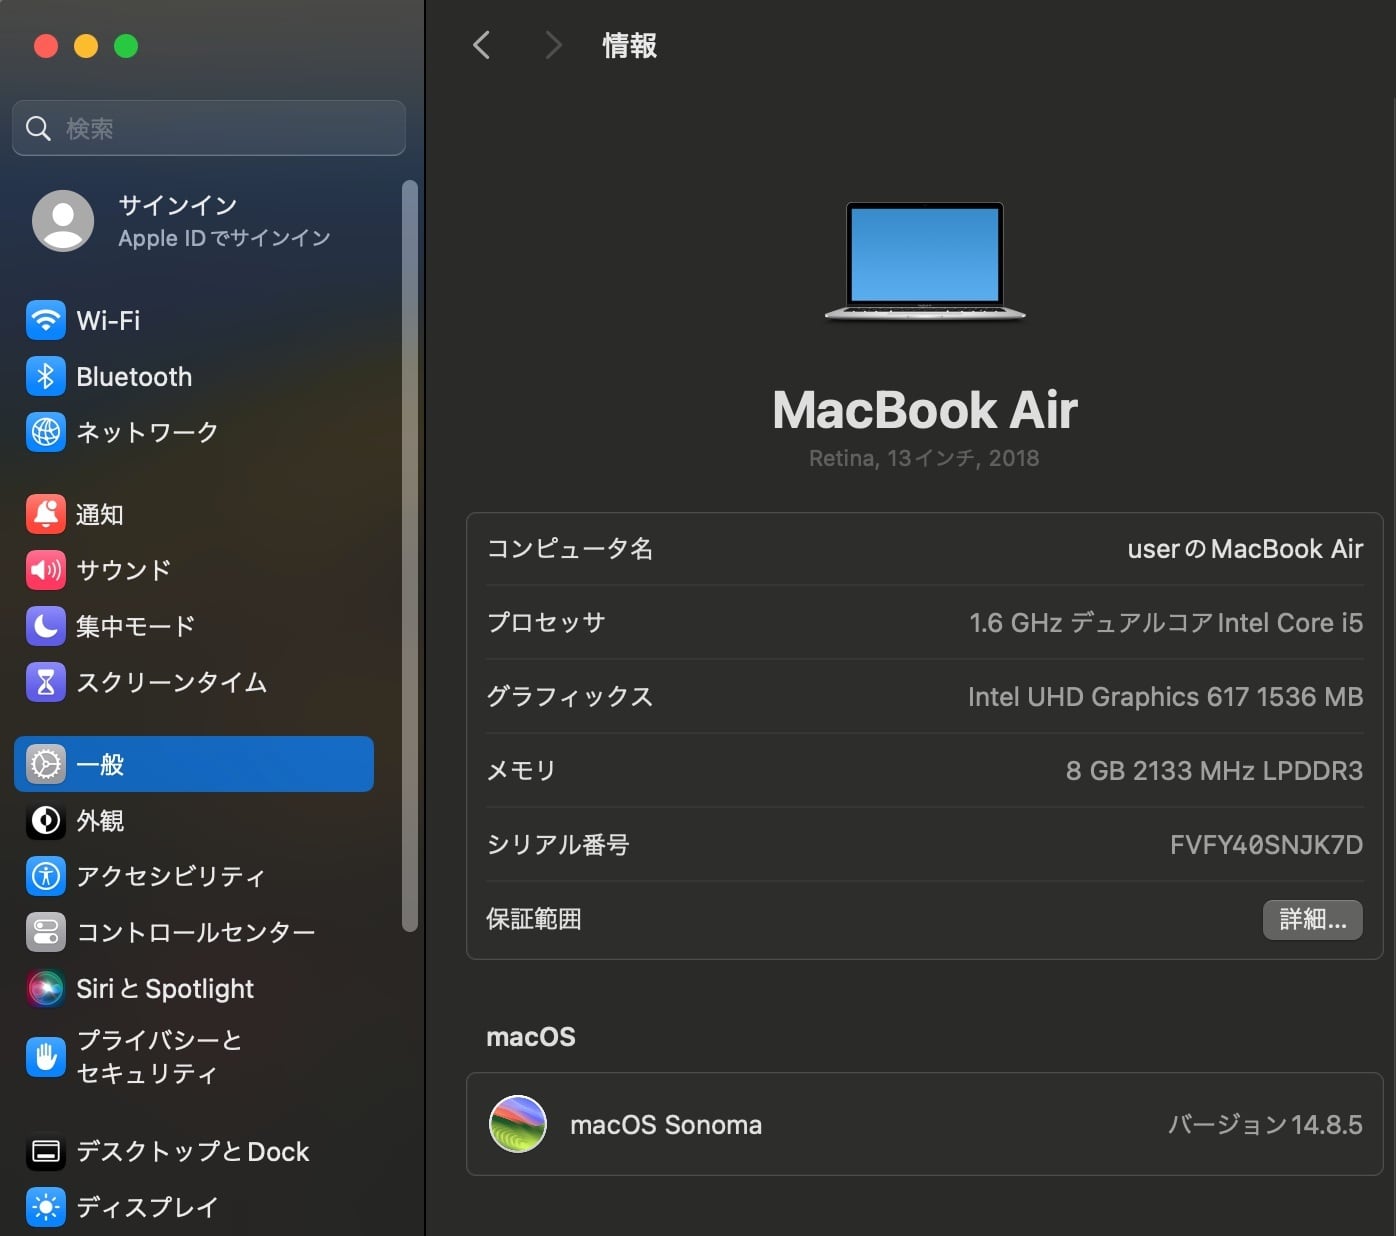Click 'Intel UHD Graphics 617 1536 MB' value

tap(1165, 697)
